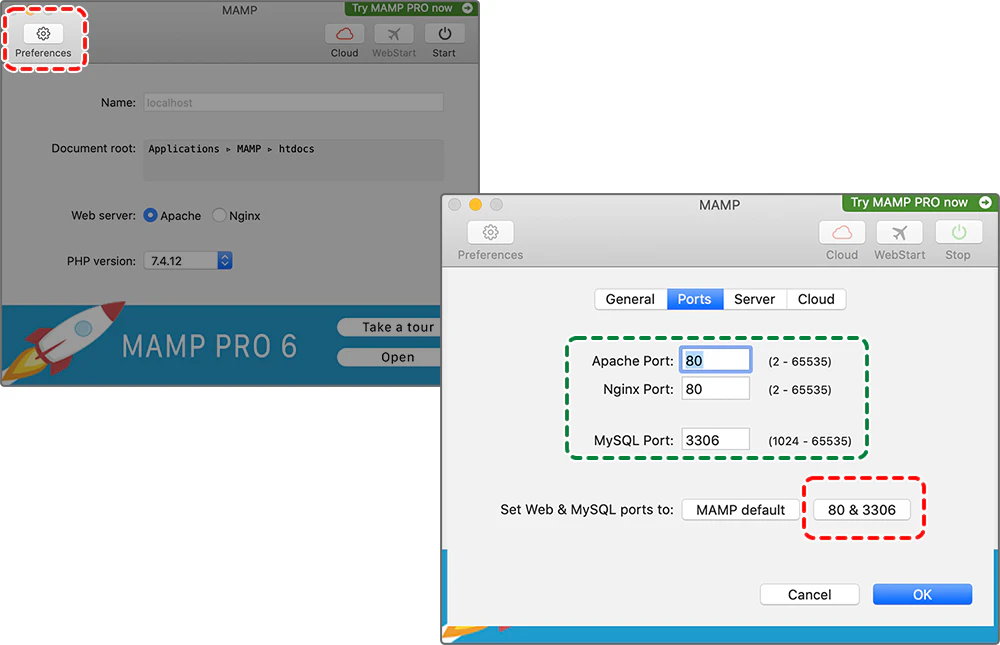Screen dimensions: 1000x645
Task: Click the Apache Port input field
Action: (x=716, y=360)
